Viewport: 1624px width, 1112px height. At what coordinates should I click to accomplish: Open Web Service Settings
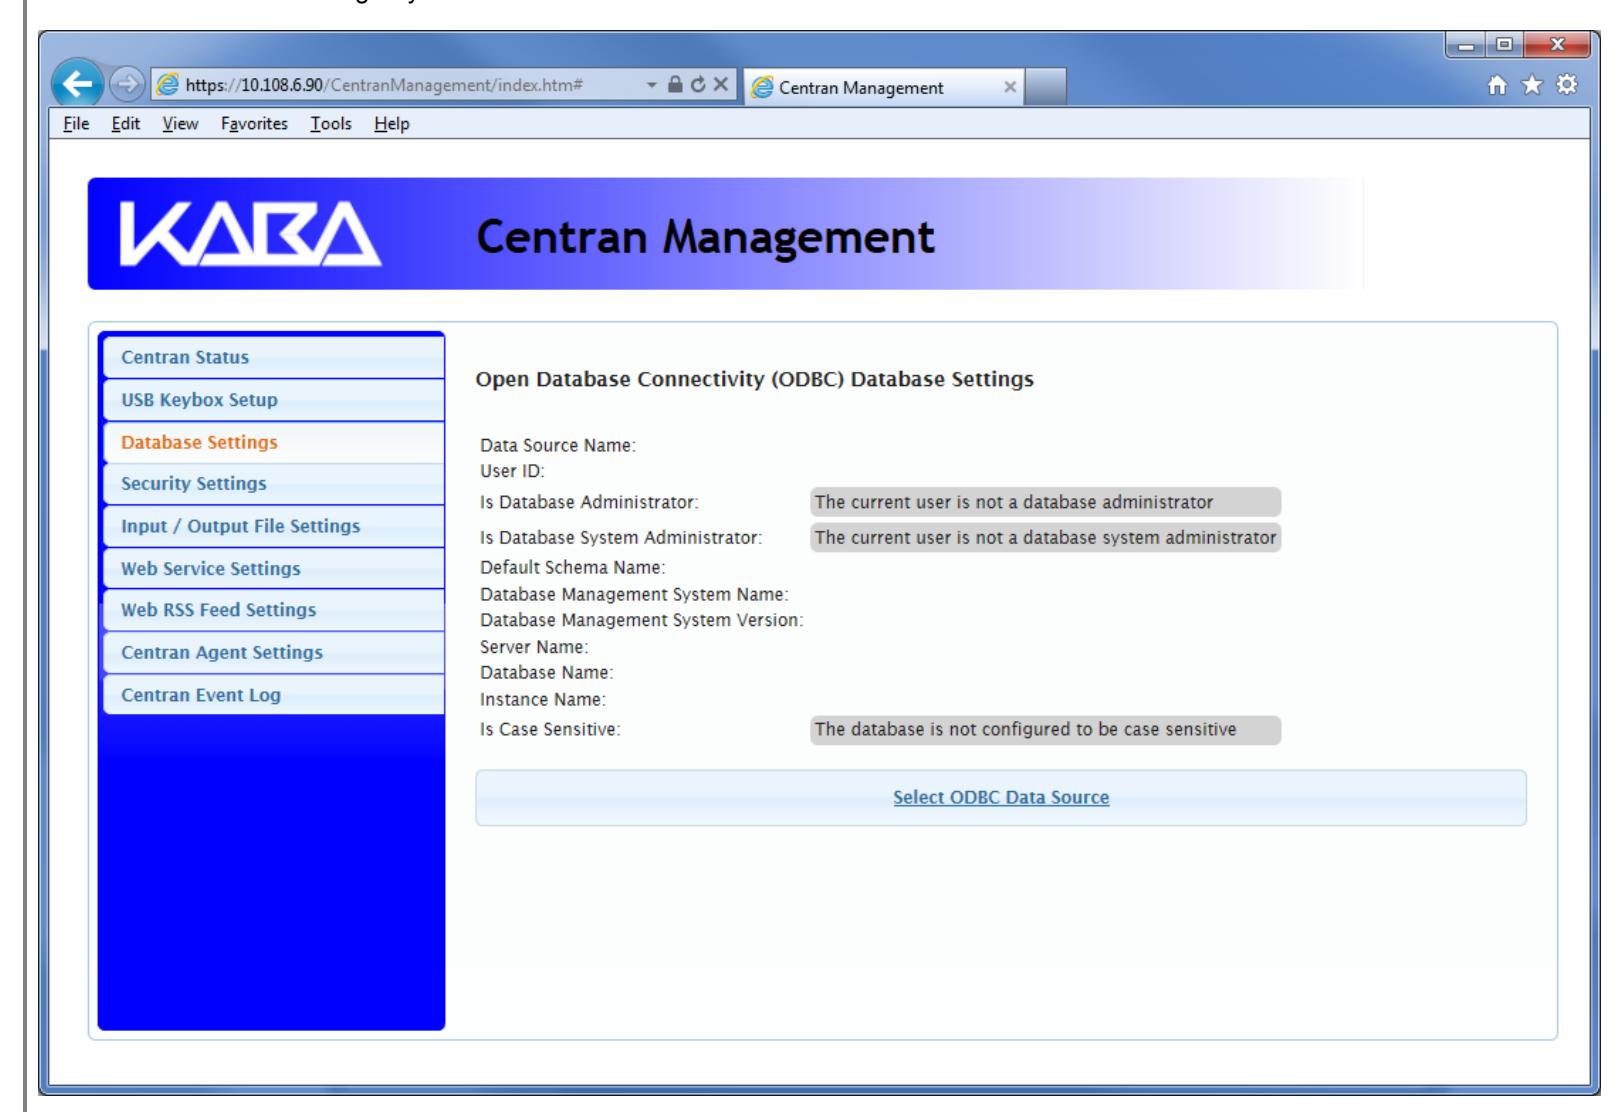point(273,568)
